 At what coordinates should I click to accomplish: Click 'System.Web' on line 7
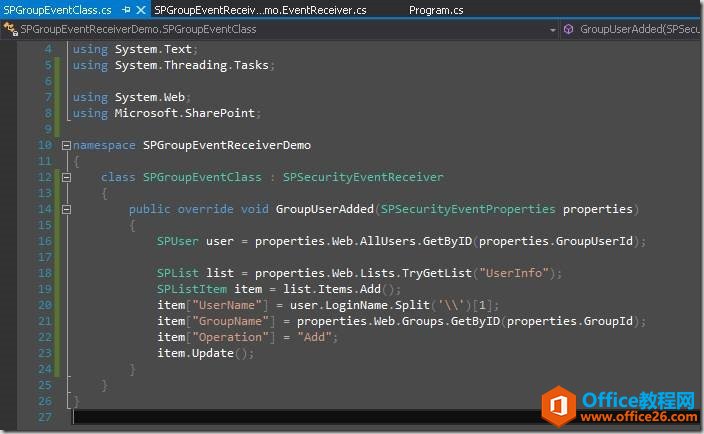150,97
